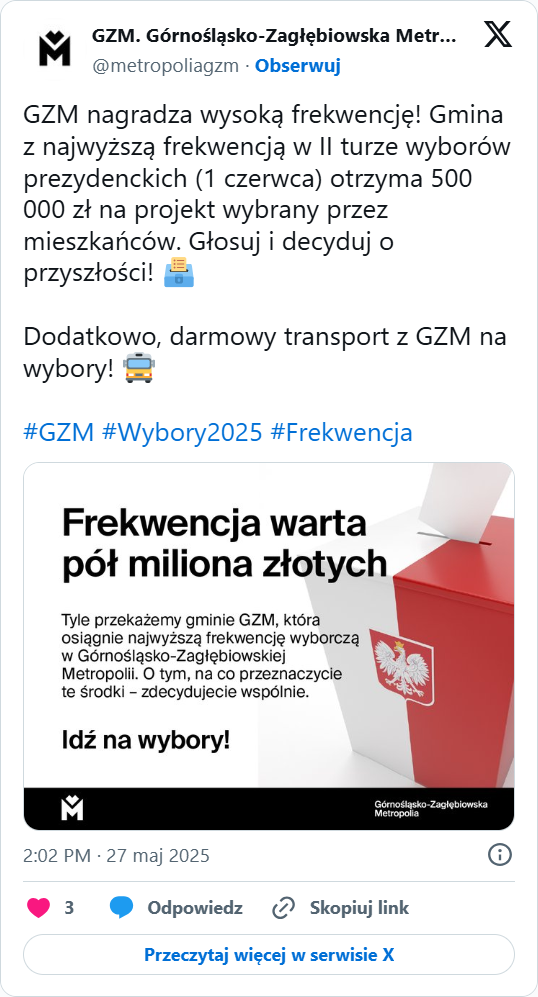Screen dimensions: 538x997
Task: Click the ballot box emoji
Action: [x=179, y=272]
